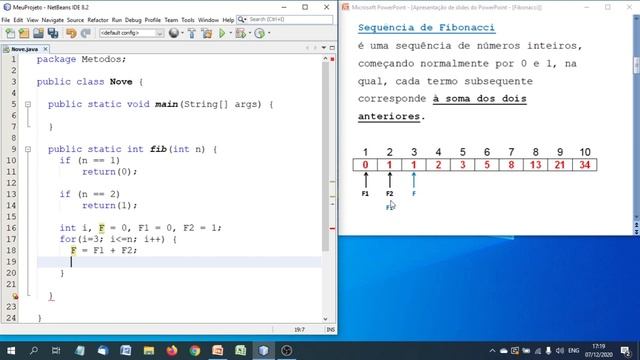Open the Help menu
Viewport: 640px width, 360px height.
[228, 20]
